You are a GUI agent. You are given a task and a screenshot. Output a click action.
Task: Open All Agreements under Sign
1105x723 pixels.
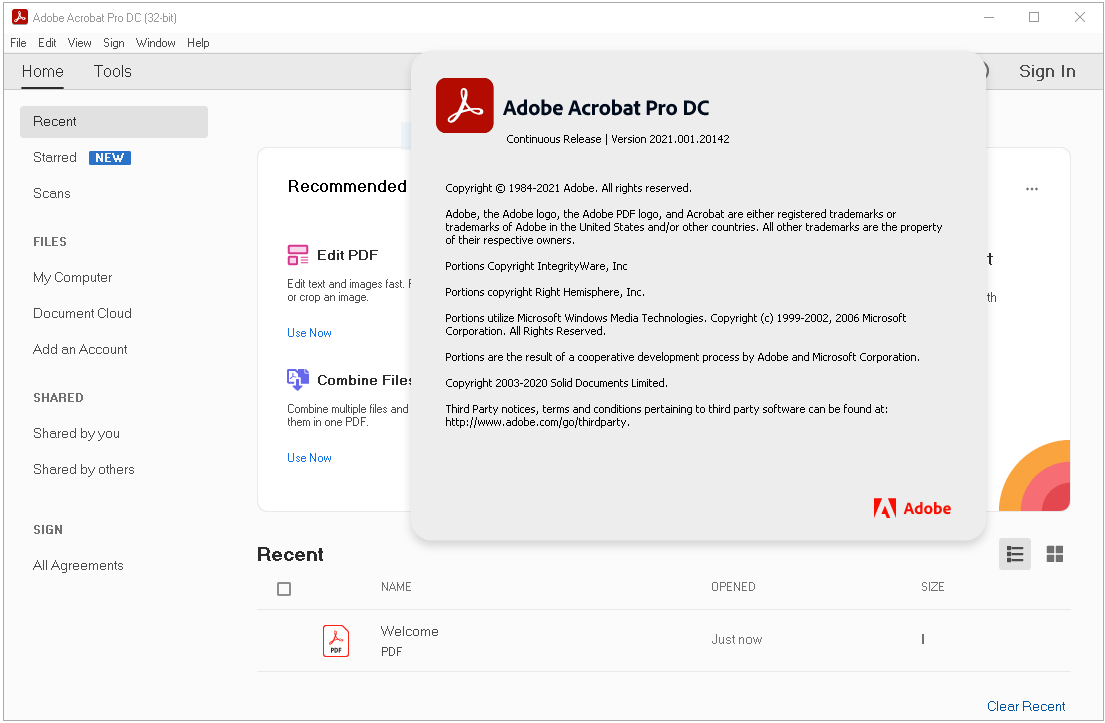pyautogui.click(x=78, y=565)
